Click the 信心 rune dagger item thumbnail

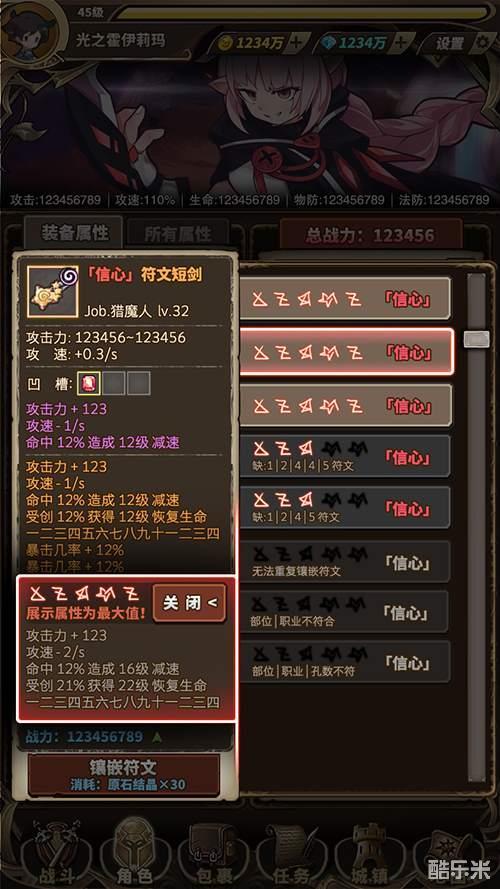pos(52,291)
